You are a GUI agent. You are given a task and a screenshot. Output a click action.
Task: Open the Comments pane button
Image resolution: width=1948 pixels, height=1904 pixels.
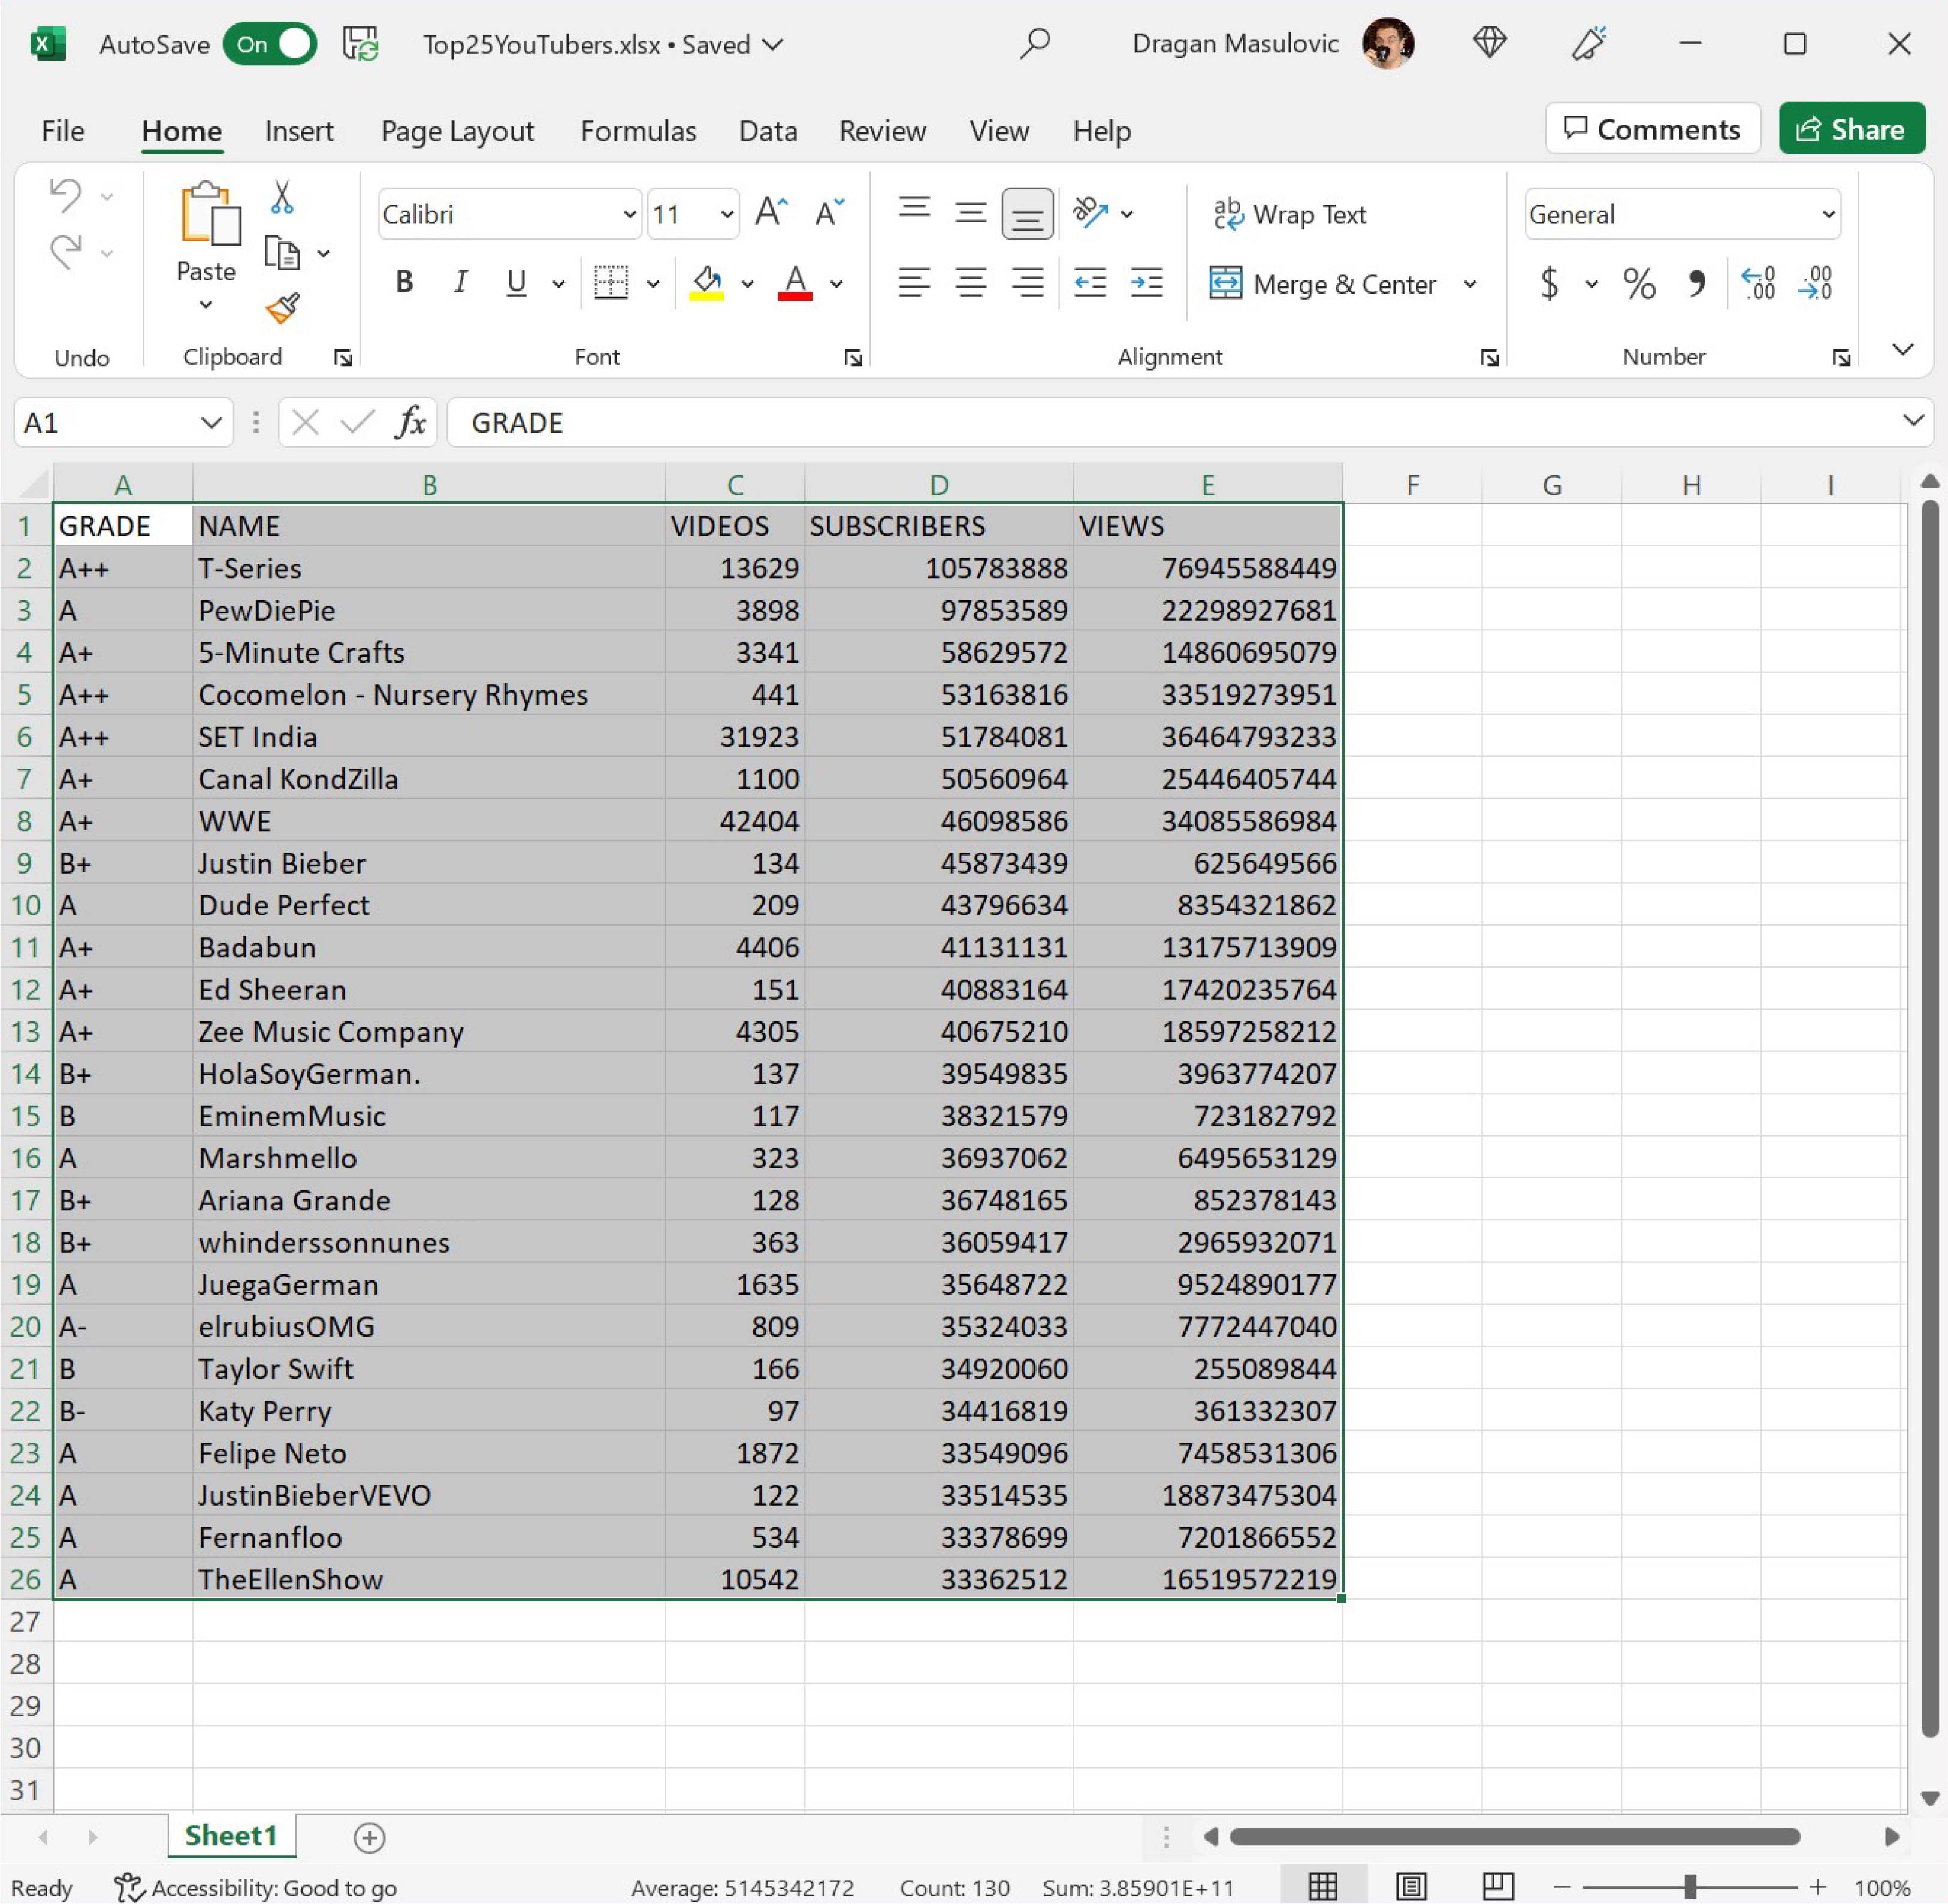pyautogui.click(x=1652, y=129)
